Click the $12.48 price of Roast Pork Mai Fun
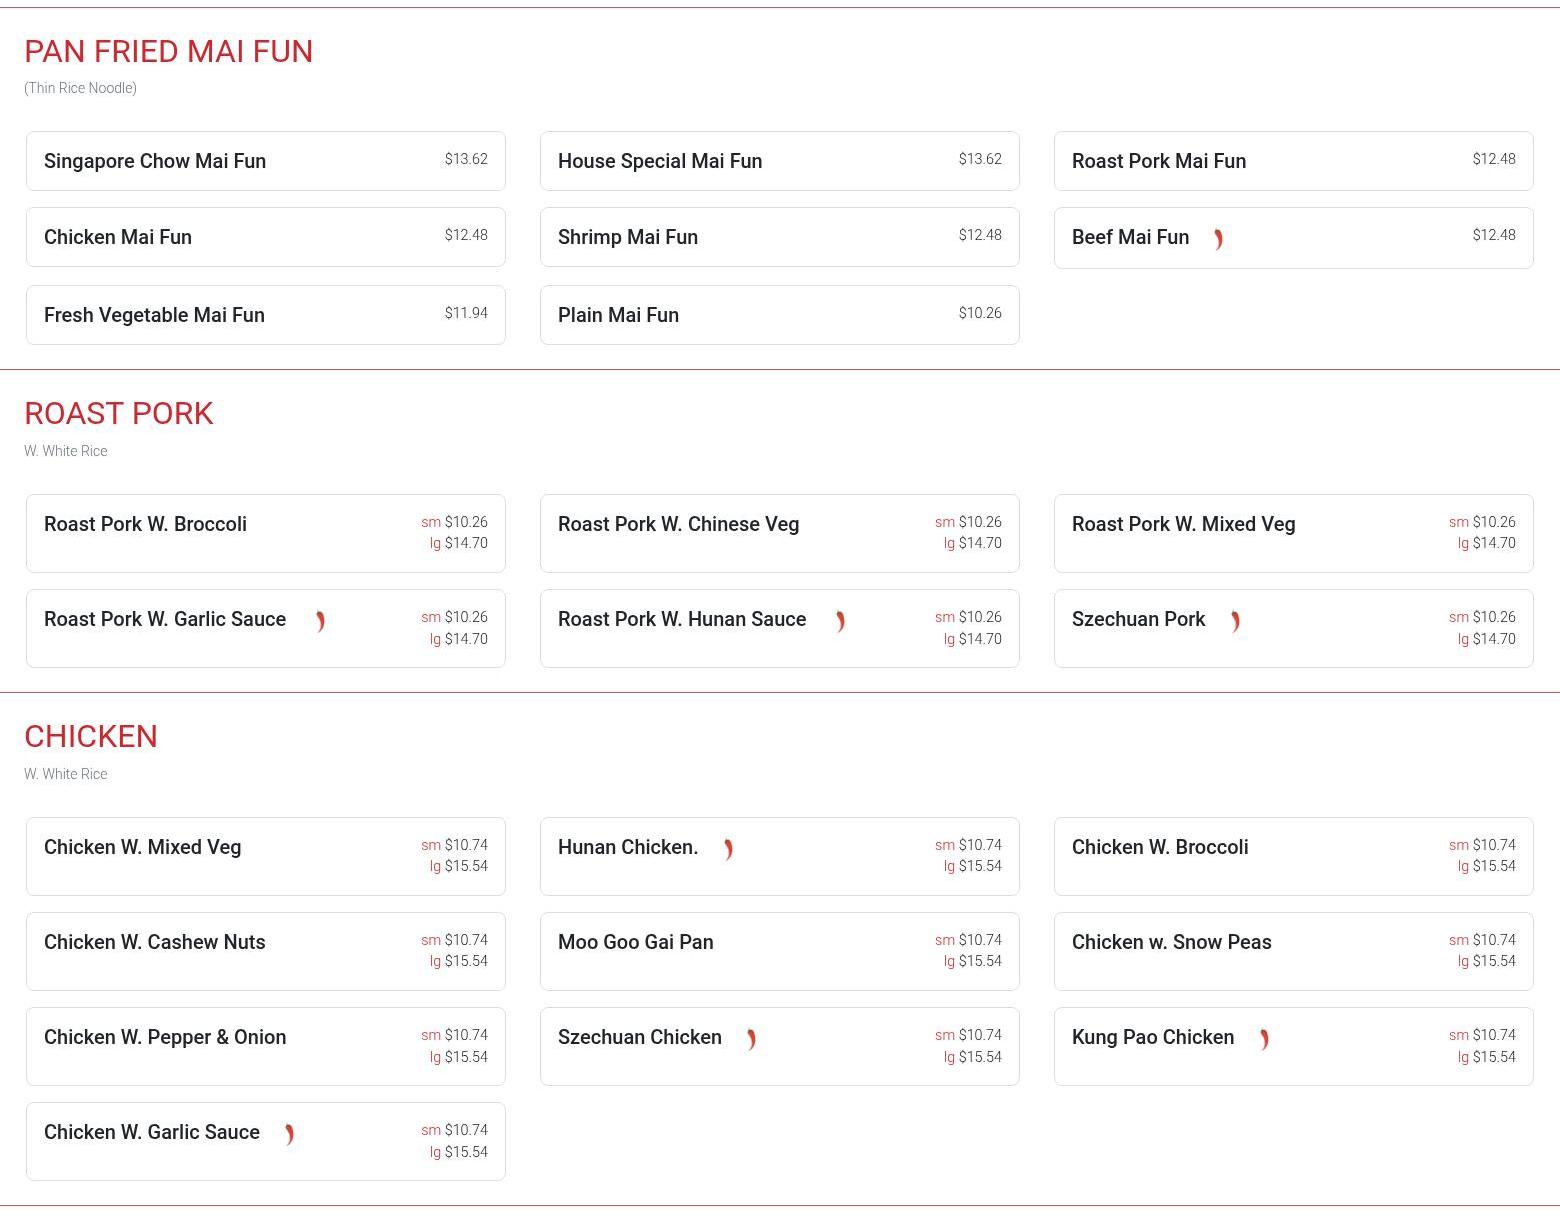This screenshot has height=1221, width=1560. [x=1494, y=159]
